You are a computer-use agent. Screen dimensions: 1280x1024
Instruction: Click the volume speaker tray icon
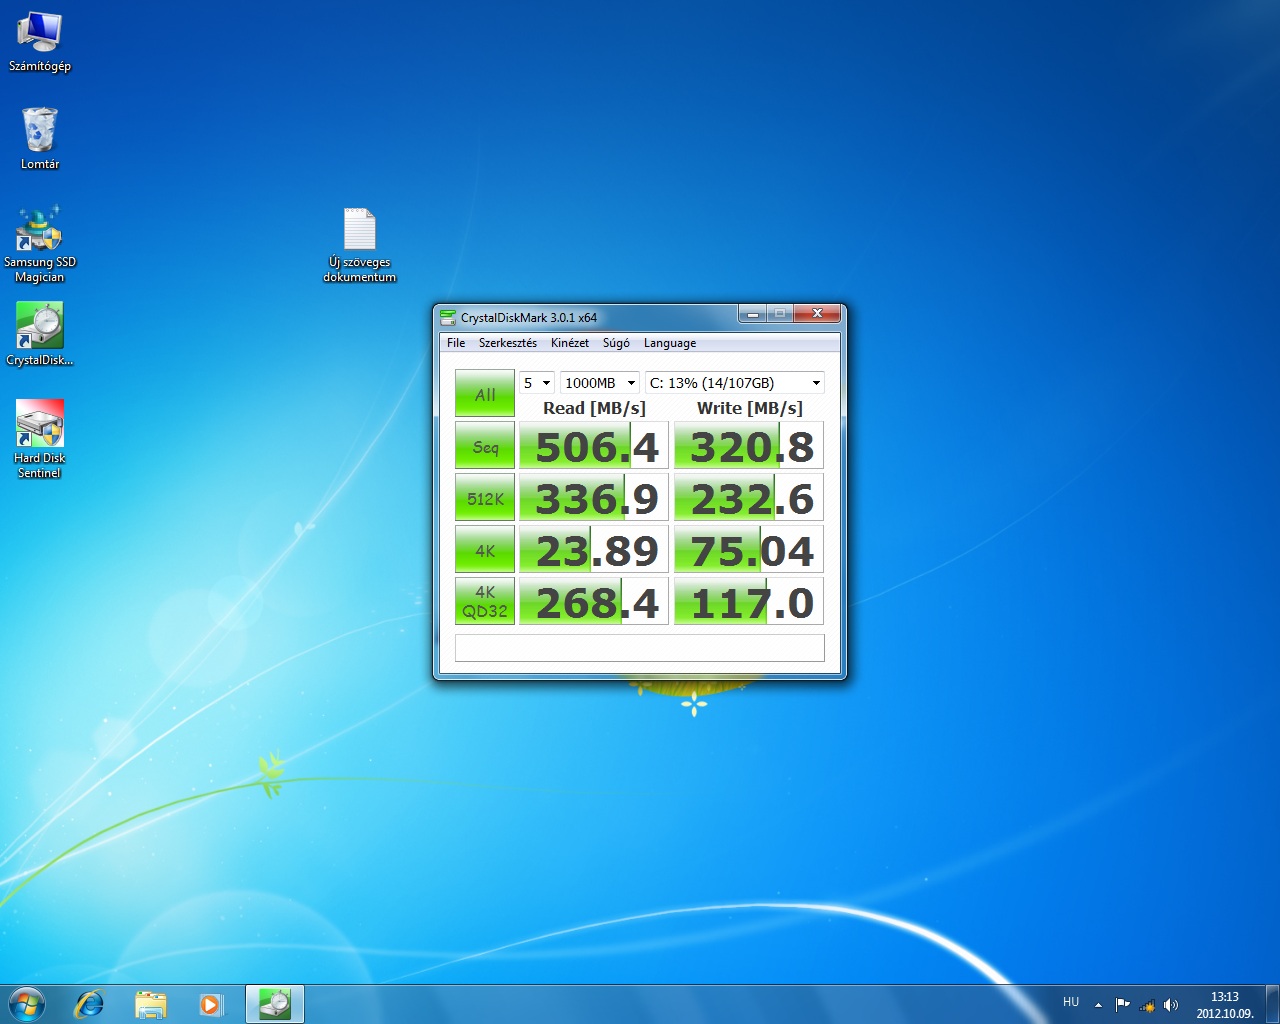(1171, 1004)
